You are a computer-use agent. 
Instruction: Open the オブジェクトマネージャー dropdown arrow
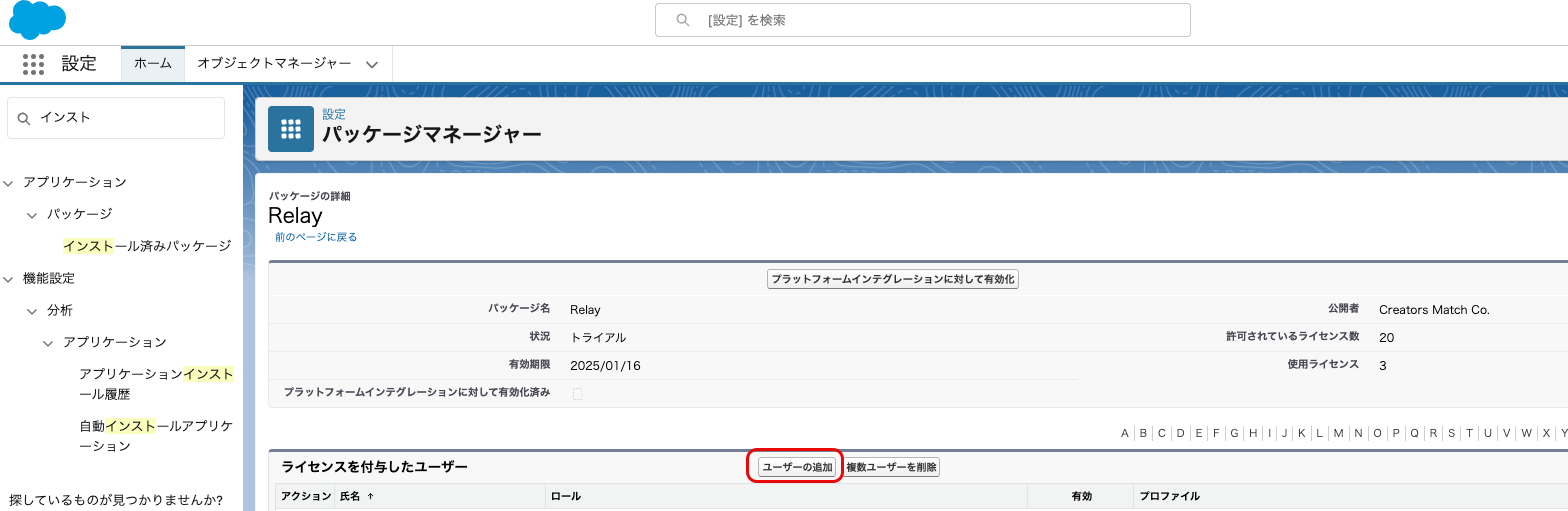(x=372, y=64)
